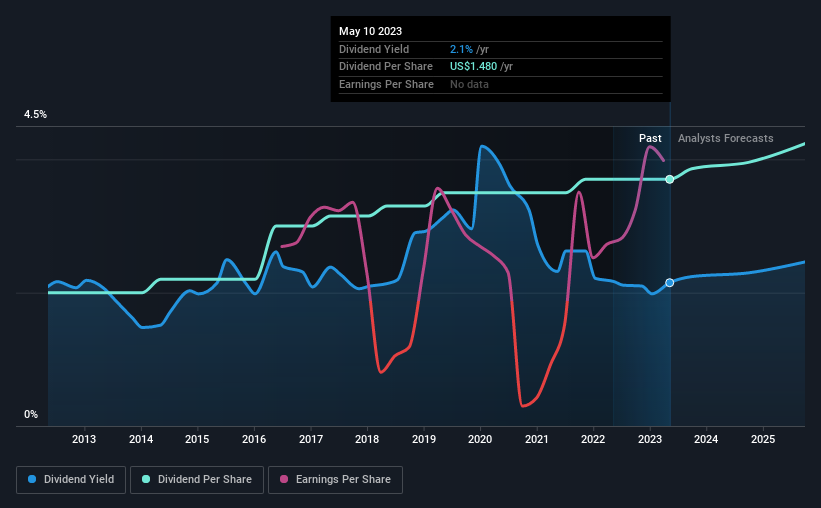The height and width of the screenshot is (508, 821).
Task: Click the US$1.480 dividend per share value
Action: 473,67
